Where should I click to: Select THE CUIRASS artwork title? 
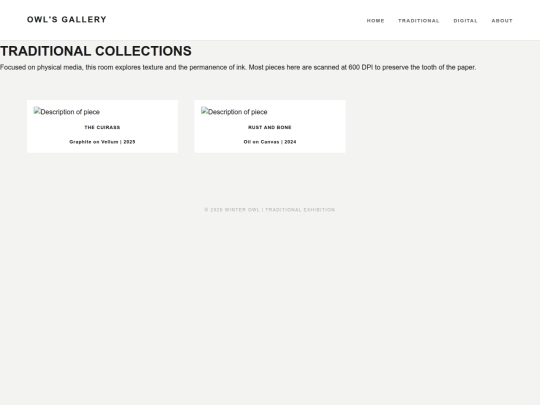point(102,127)
